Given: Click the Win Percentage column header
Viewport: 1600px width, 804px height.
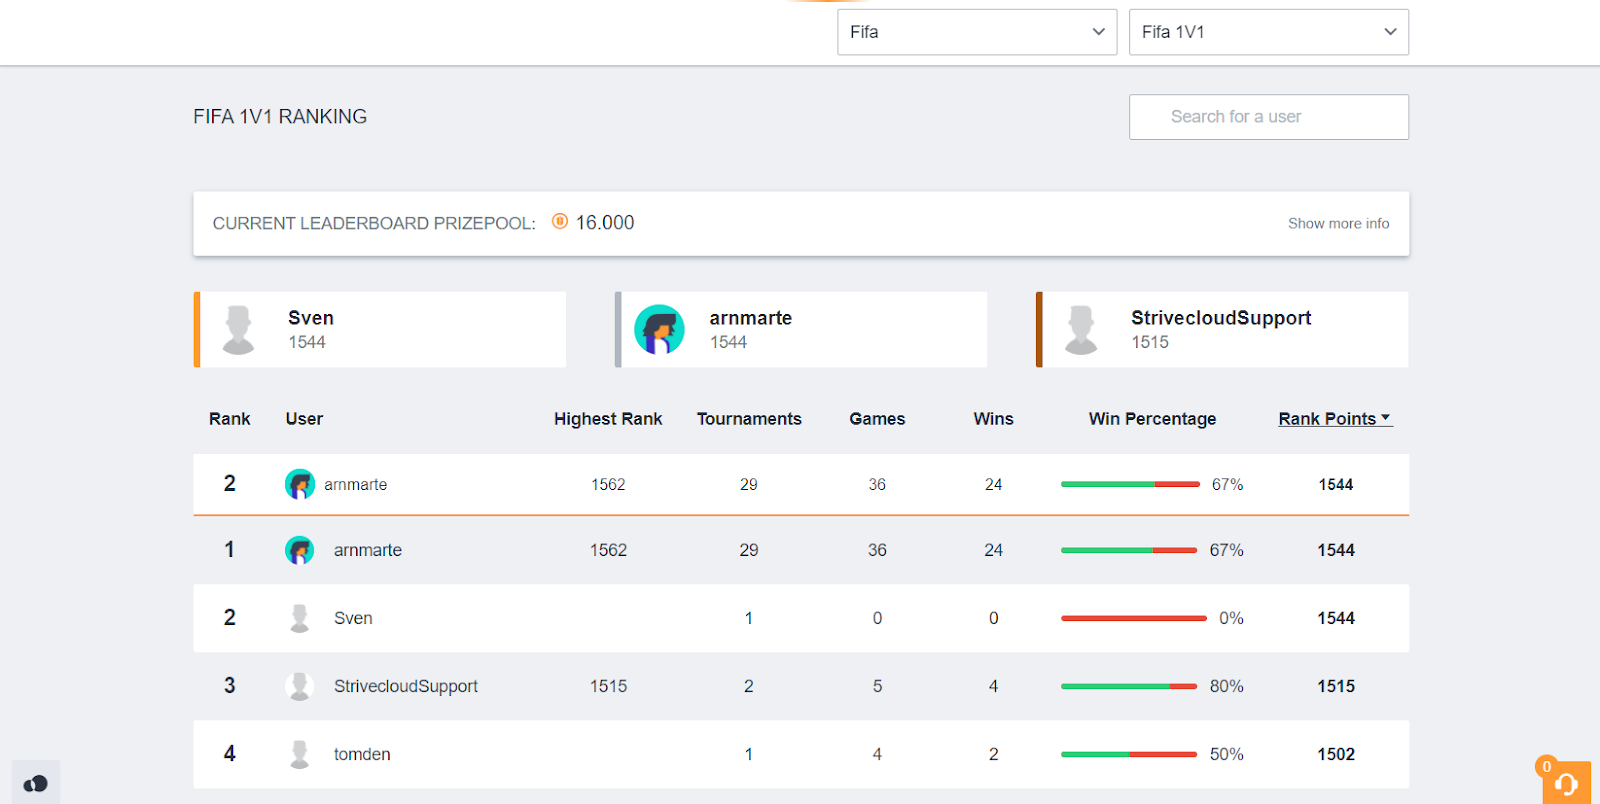Looking at the screenshot, I should click(x=1152, y=419).
